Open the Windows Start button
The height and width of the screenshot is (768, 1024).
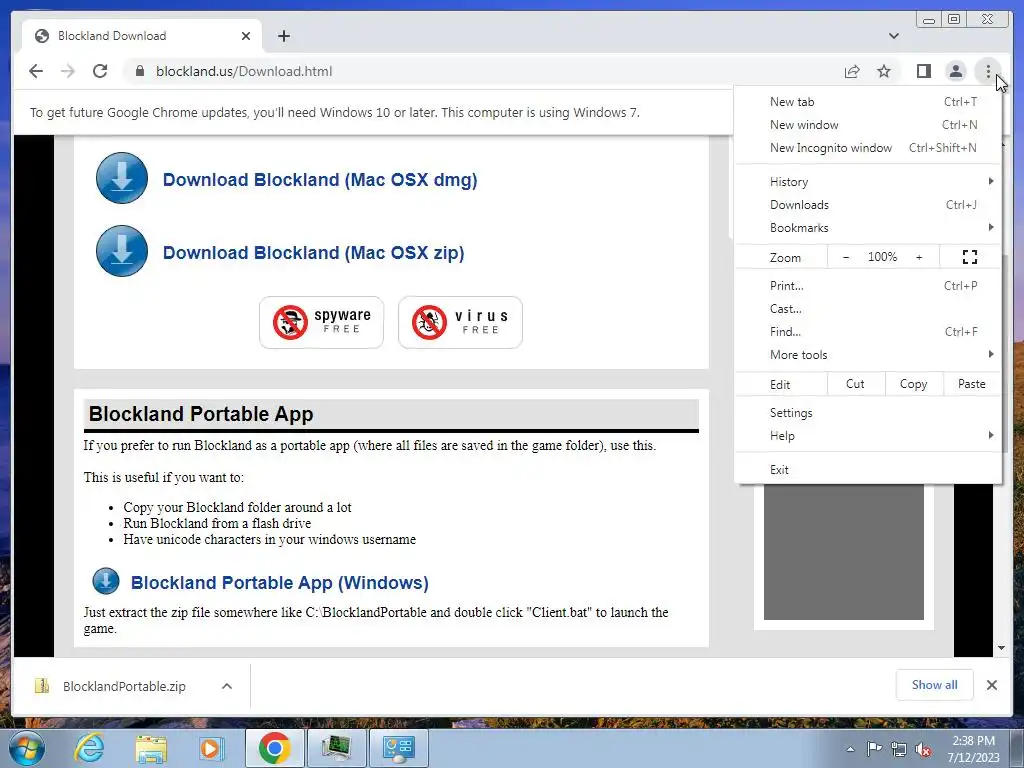point(27,748)
